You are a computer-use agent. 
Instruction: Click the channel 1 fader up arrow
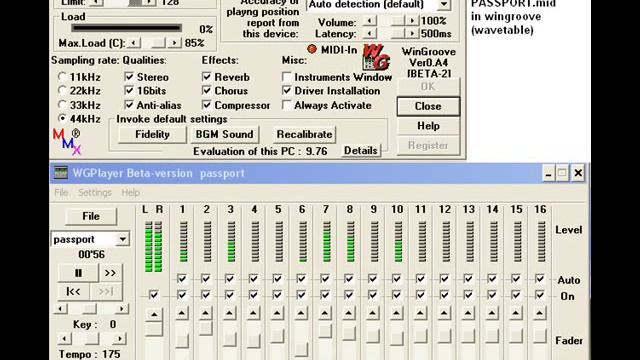(x=182, y=313)
